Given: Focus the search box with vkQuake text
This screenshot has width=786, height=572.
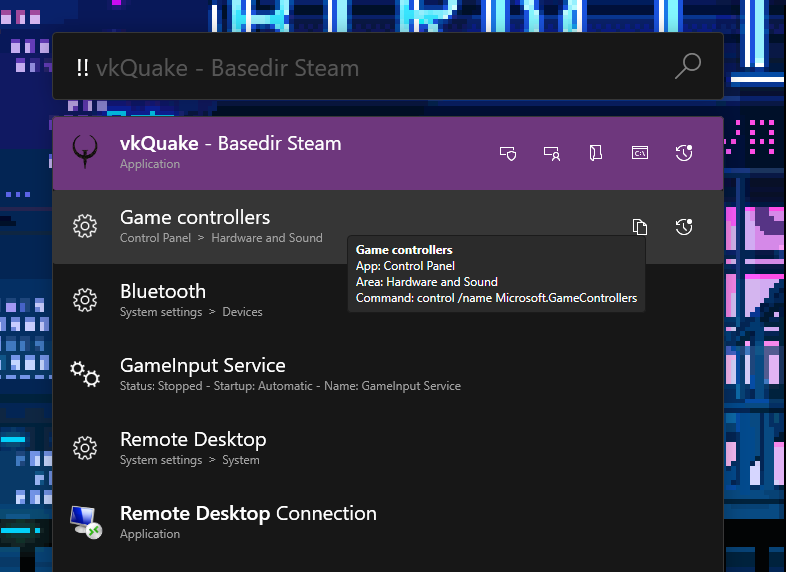Looking at the screenshot, I should coord(388,67).
